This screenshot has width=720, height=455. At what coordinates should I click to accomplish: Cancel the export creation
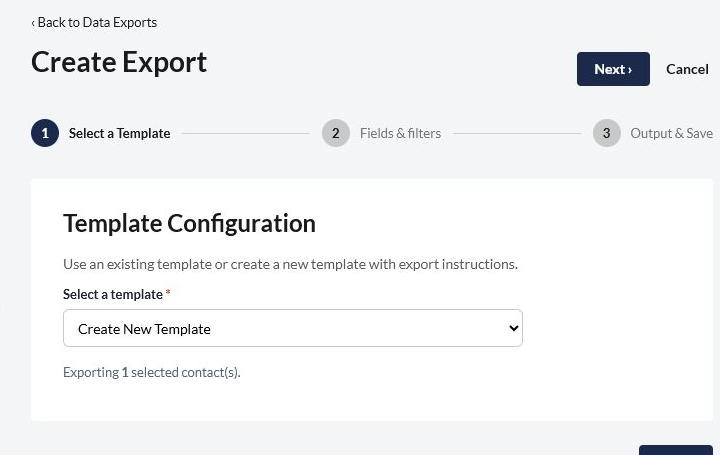pyautogui.click(x=687, y=69)
